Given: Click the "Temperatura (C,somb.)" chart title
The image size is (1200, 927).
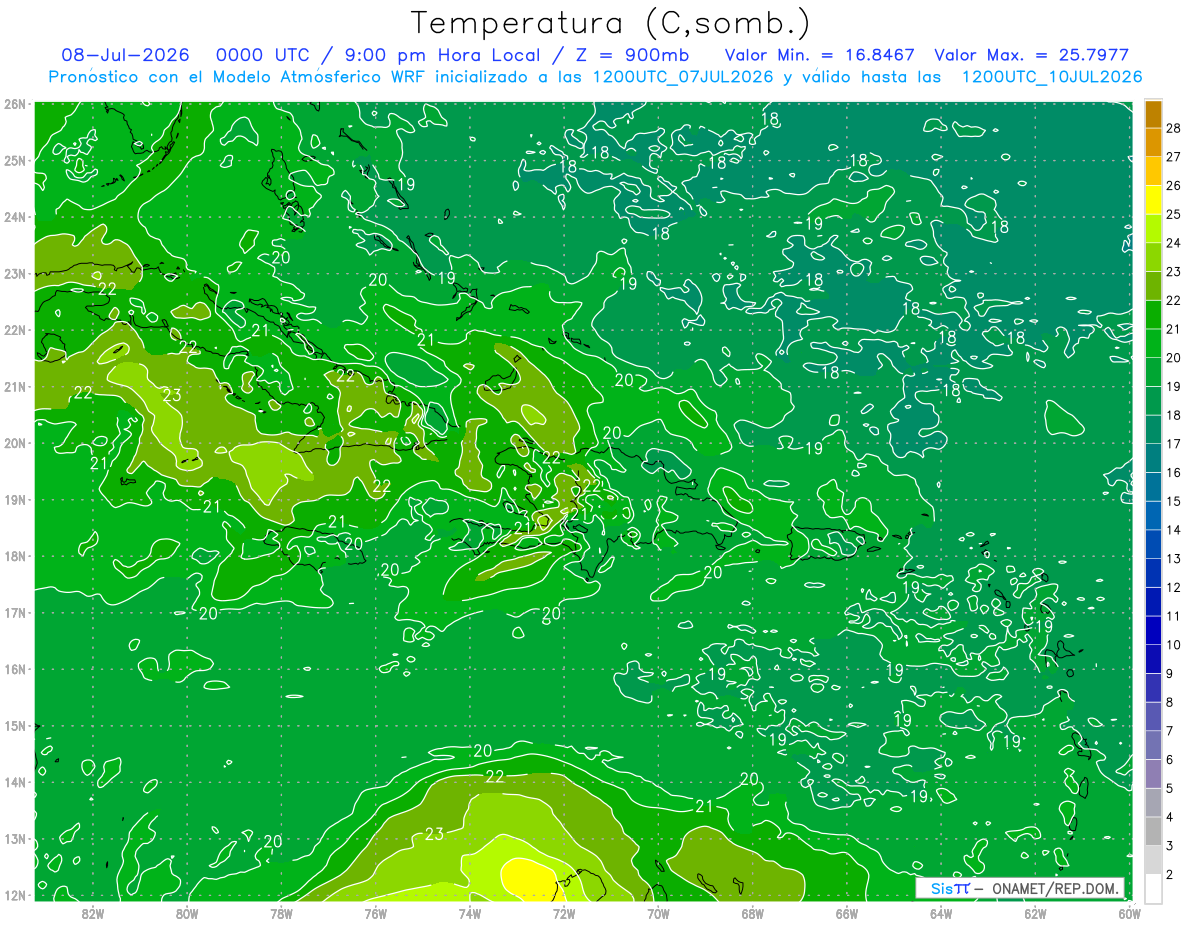Looking at the screenshot, I should (610, 24).
